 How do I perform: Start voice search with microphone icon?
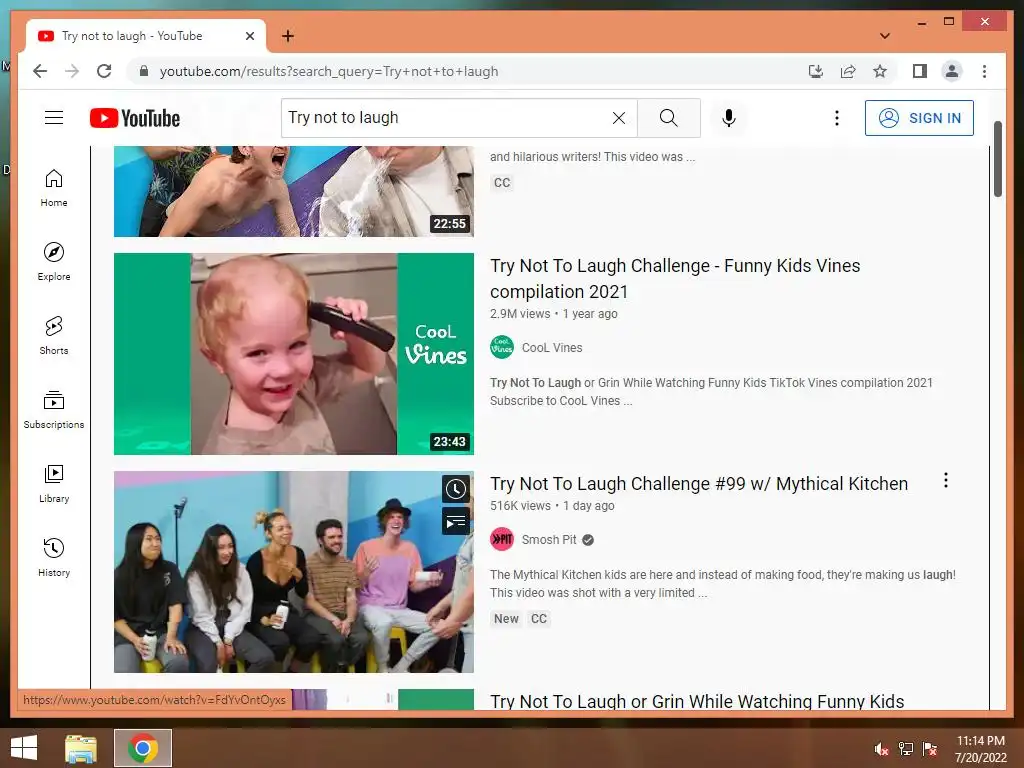[729, 118]
